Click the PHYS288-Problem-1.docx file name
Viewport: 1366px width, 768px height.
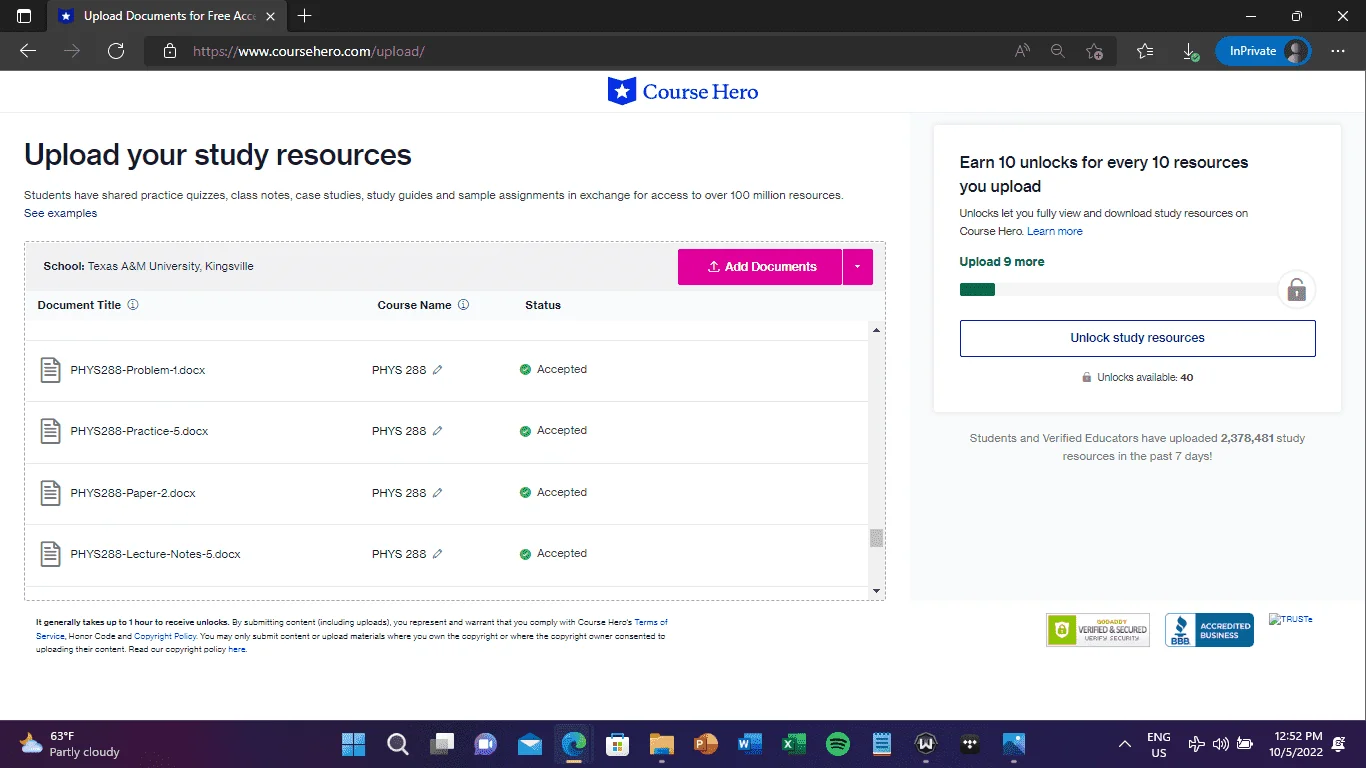pos(138,370)
